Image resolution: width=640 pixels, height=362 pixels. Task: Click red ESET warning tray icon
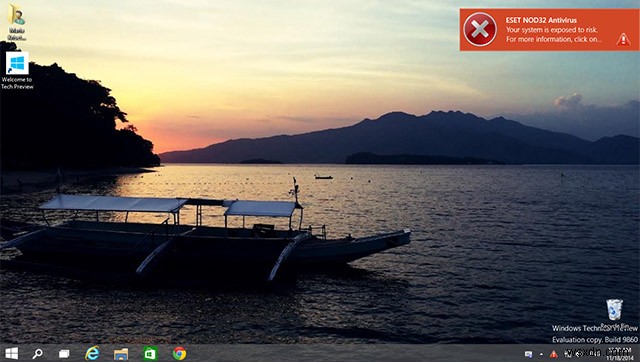pyautogui.click(x=553, y=354)
